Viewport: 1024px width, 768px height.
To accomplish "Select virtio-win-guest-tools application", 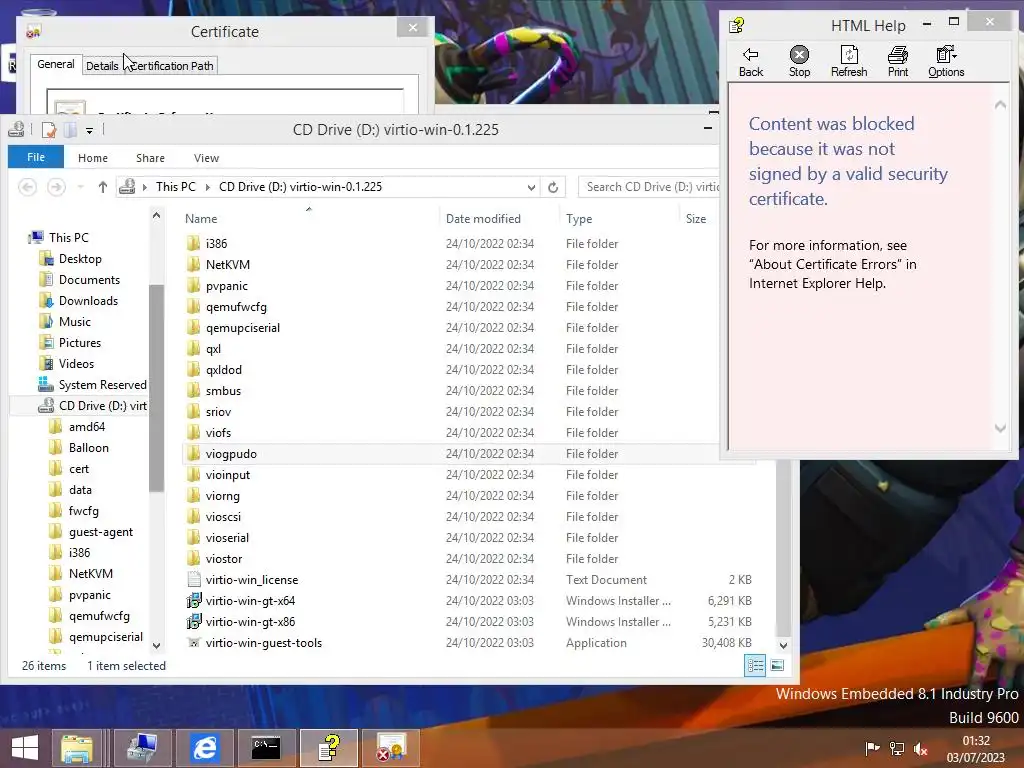I will (x=263, y=643).
